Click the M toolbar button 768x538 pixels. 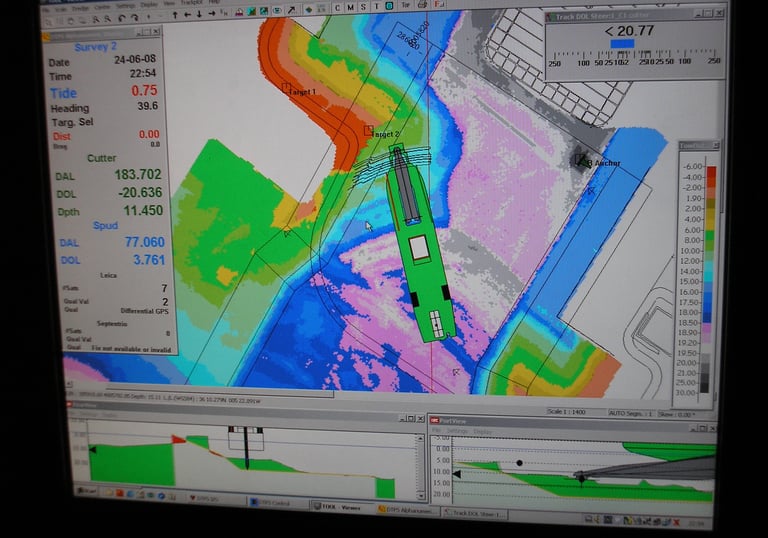point(351,7)
